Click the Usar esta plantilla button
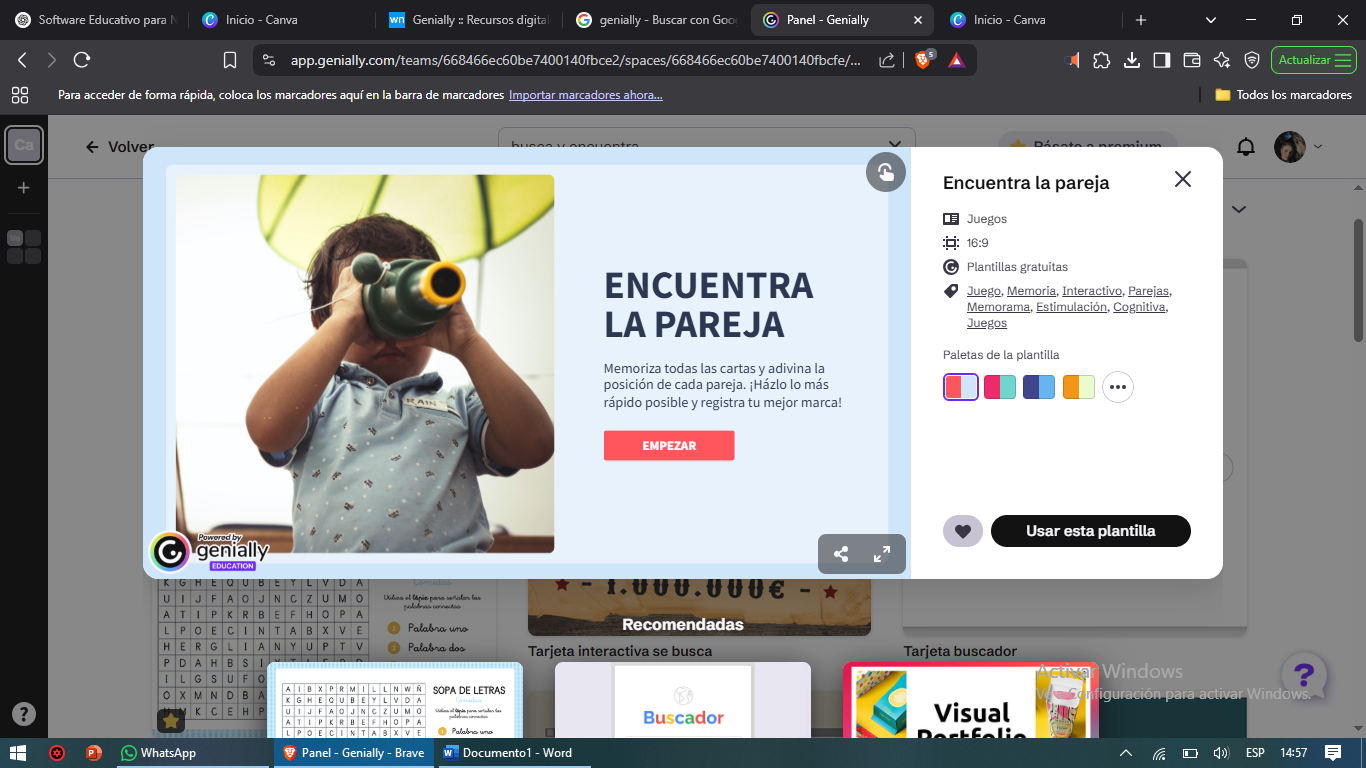Screen dimensions: 1366x768 tap(1090, 531)
